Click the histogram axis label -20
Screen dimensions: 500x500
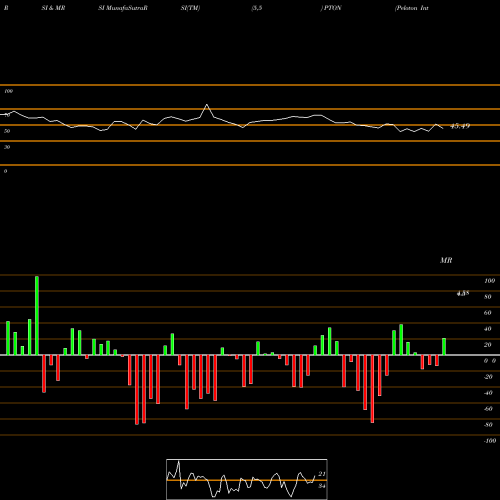pos(488,377)
